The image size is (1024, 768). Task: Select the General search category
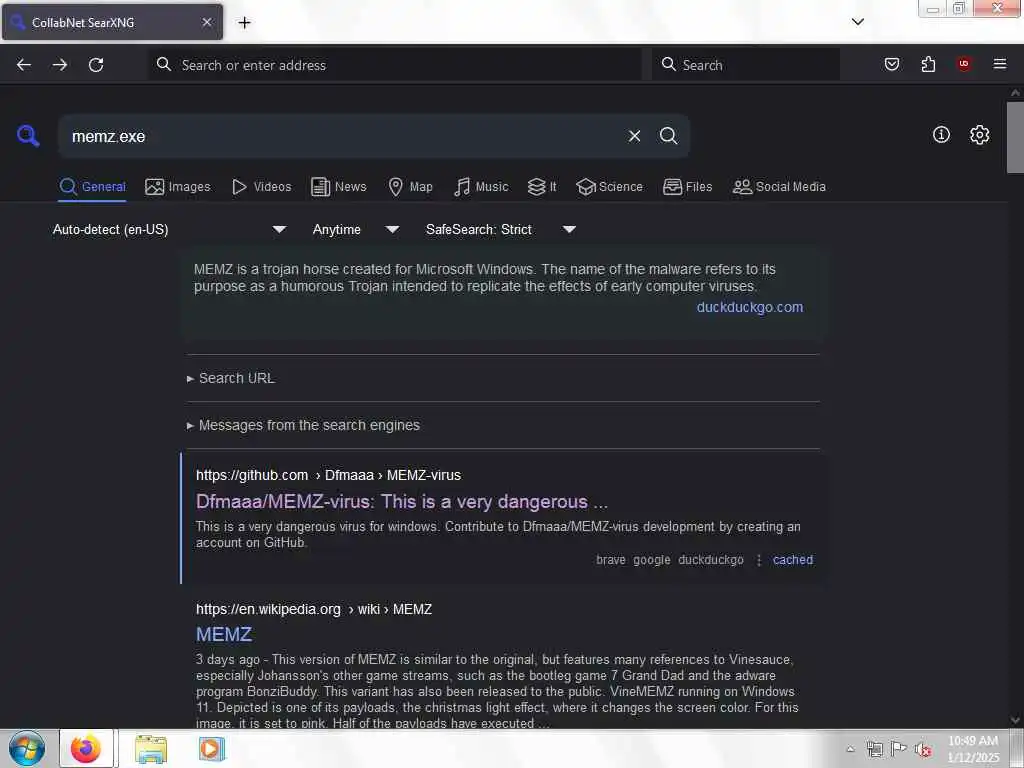tap(92, 187)
